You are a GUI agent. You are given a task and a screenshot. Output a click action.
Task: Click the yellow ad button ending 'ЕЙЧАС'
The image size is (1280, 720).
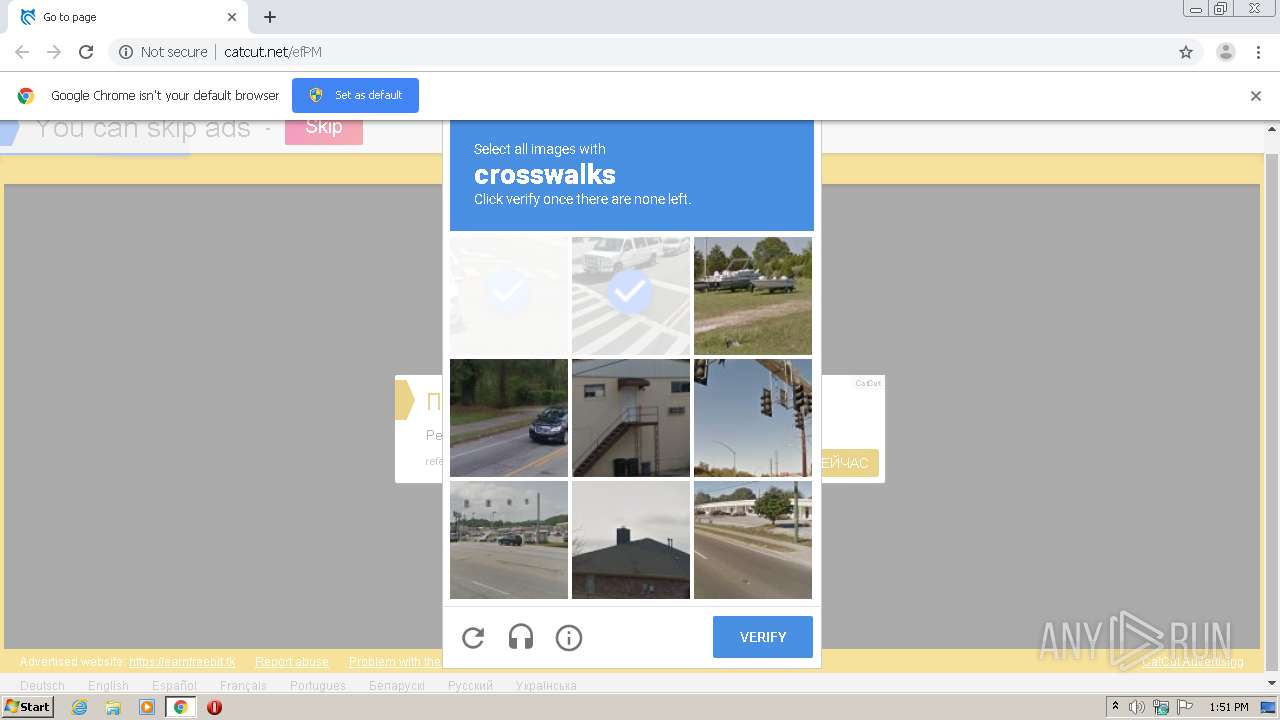point(847,463)
